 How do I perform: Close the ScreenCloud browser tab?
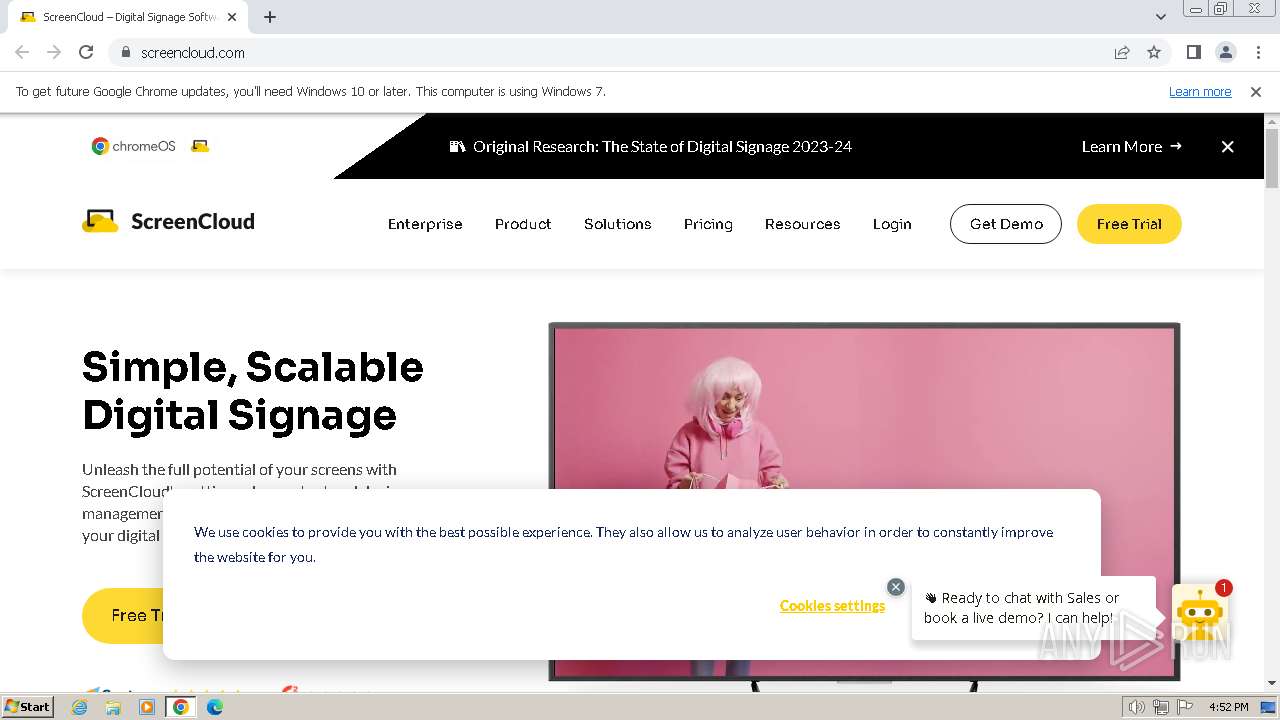coord(232,17)
